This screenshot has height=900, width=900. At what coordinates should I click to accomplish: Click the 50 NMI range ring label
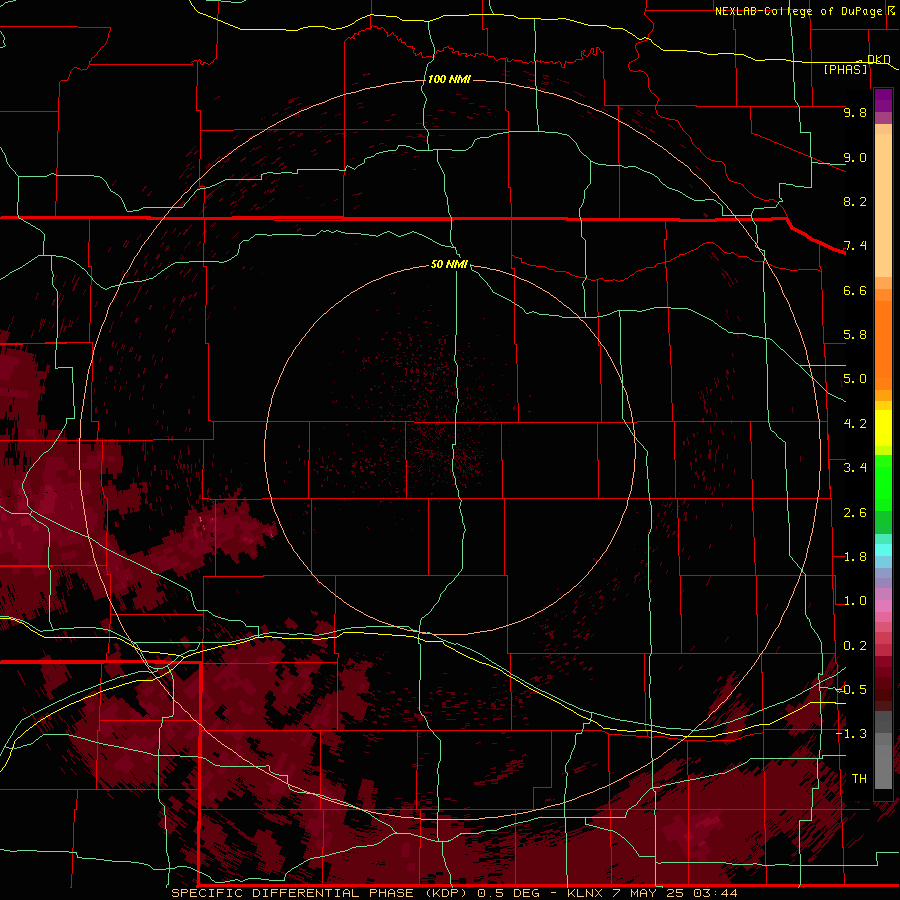pos(449,264)
